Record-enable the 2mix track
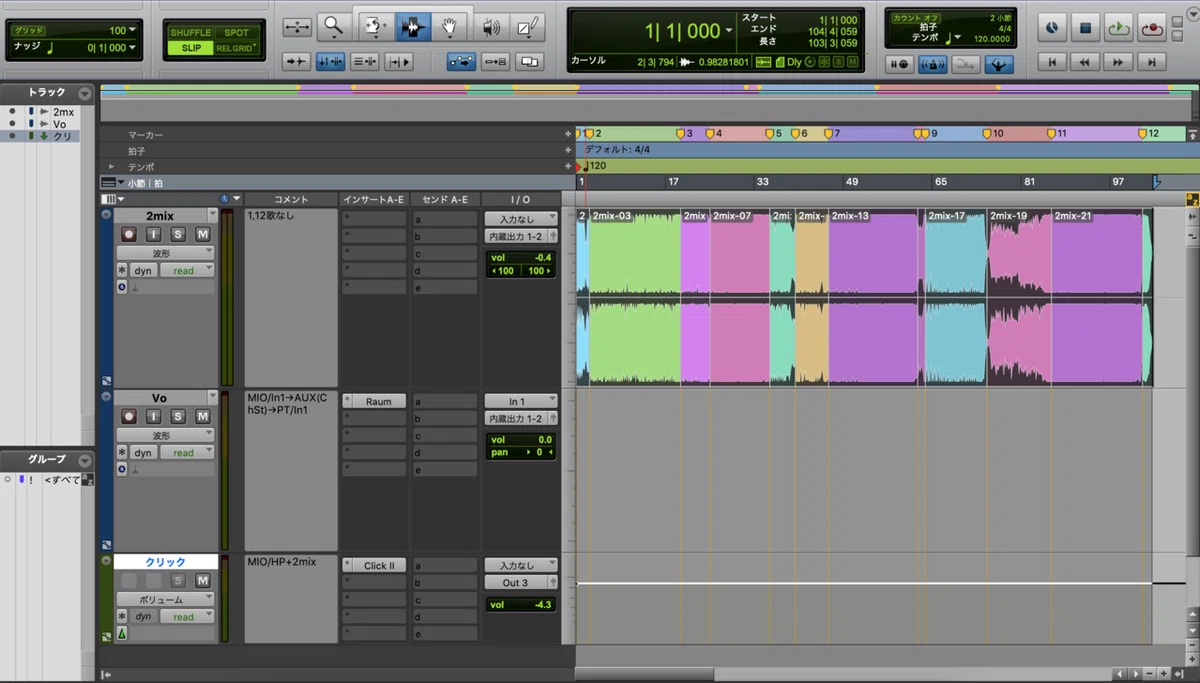The image size is (1200, 683). click(x=128, y=234)
